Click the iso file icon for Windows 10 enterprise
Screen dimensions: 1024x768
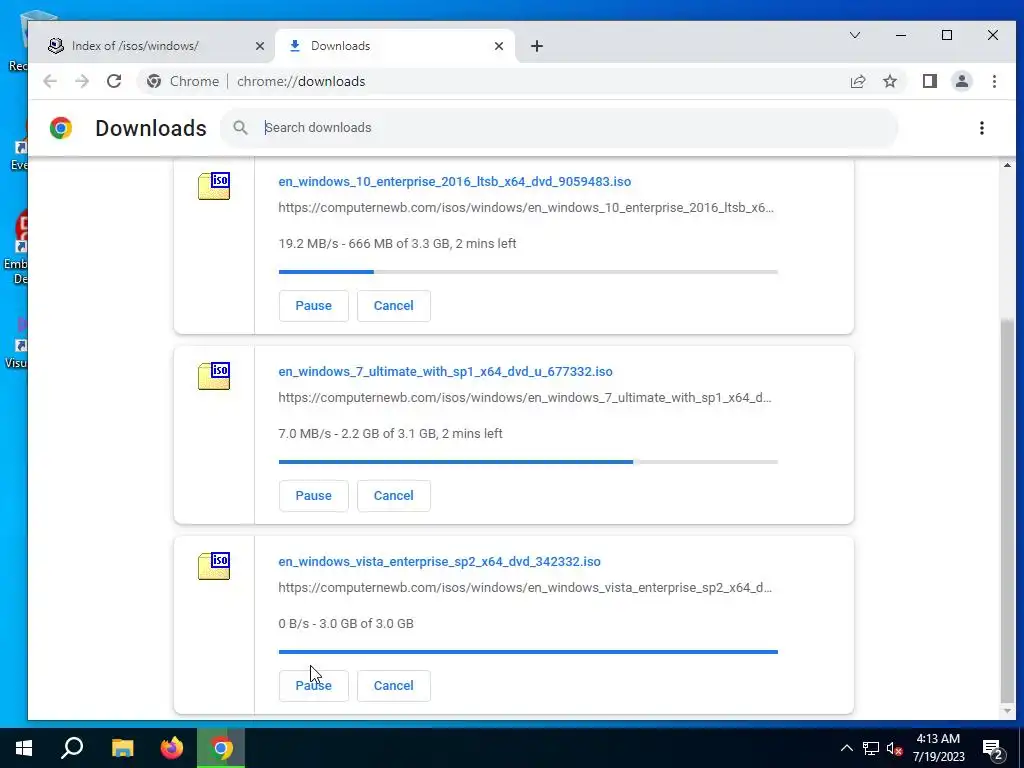(214, 186)
